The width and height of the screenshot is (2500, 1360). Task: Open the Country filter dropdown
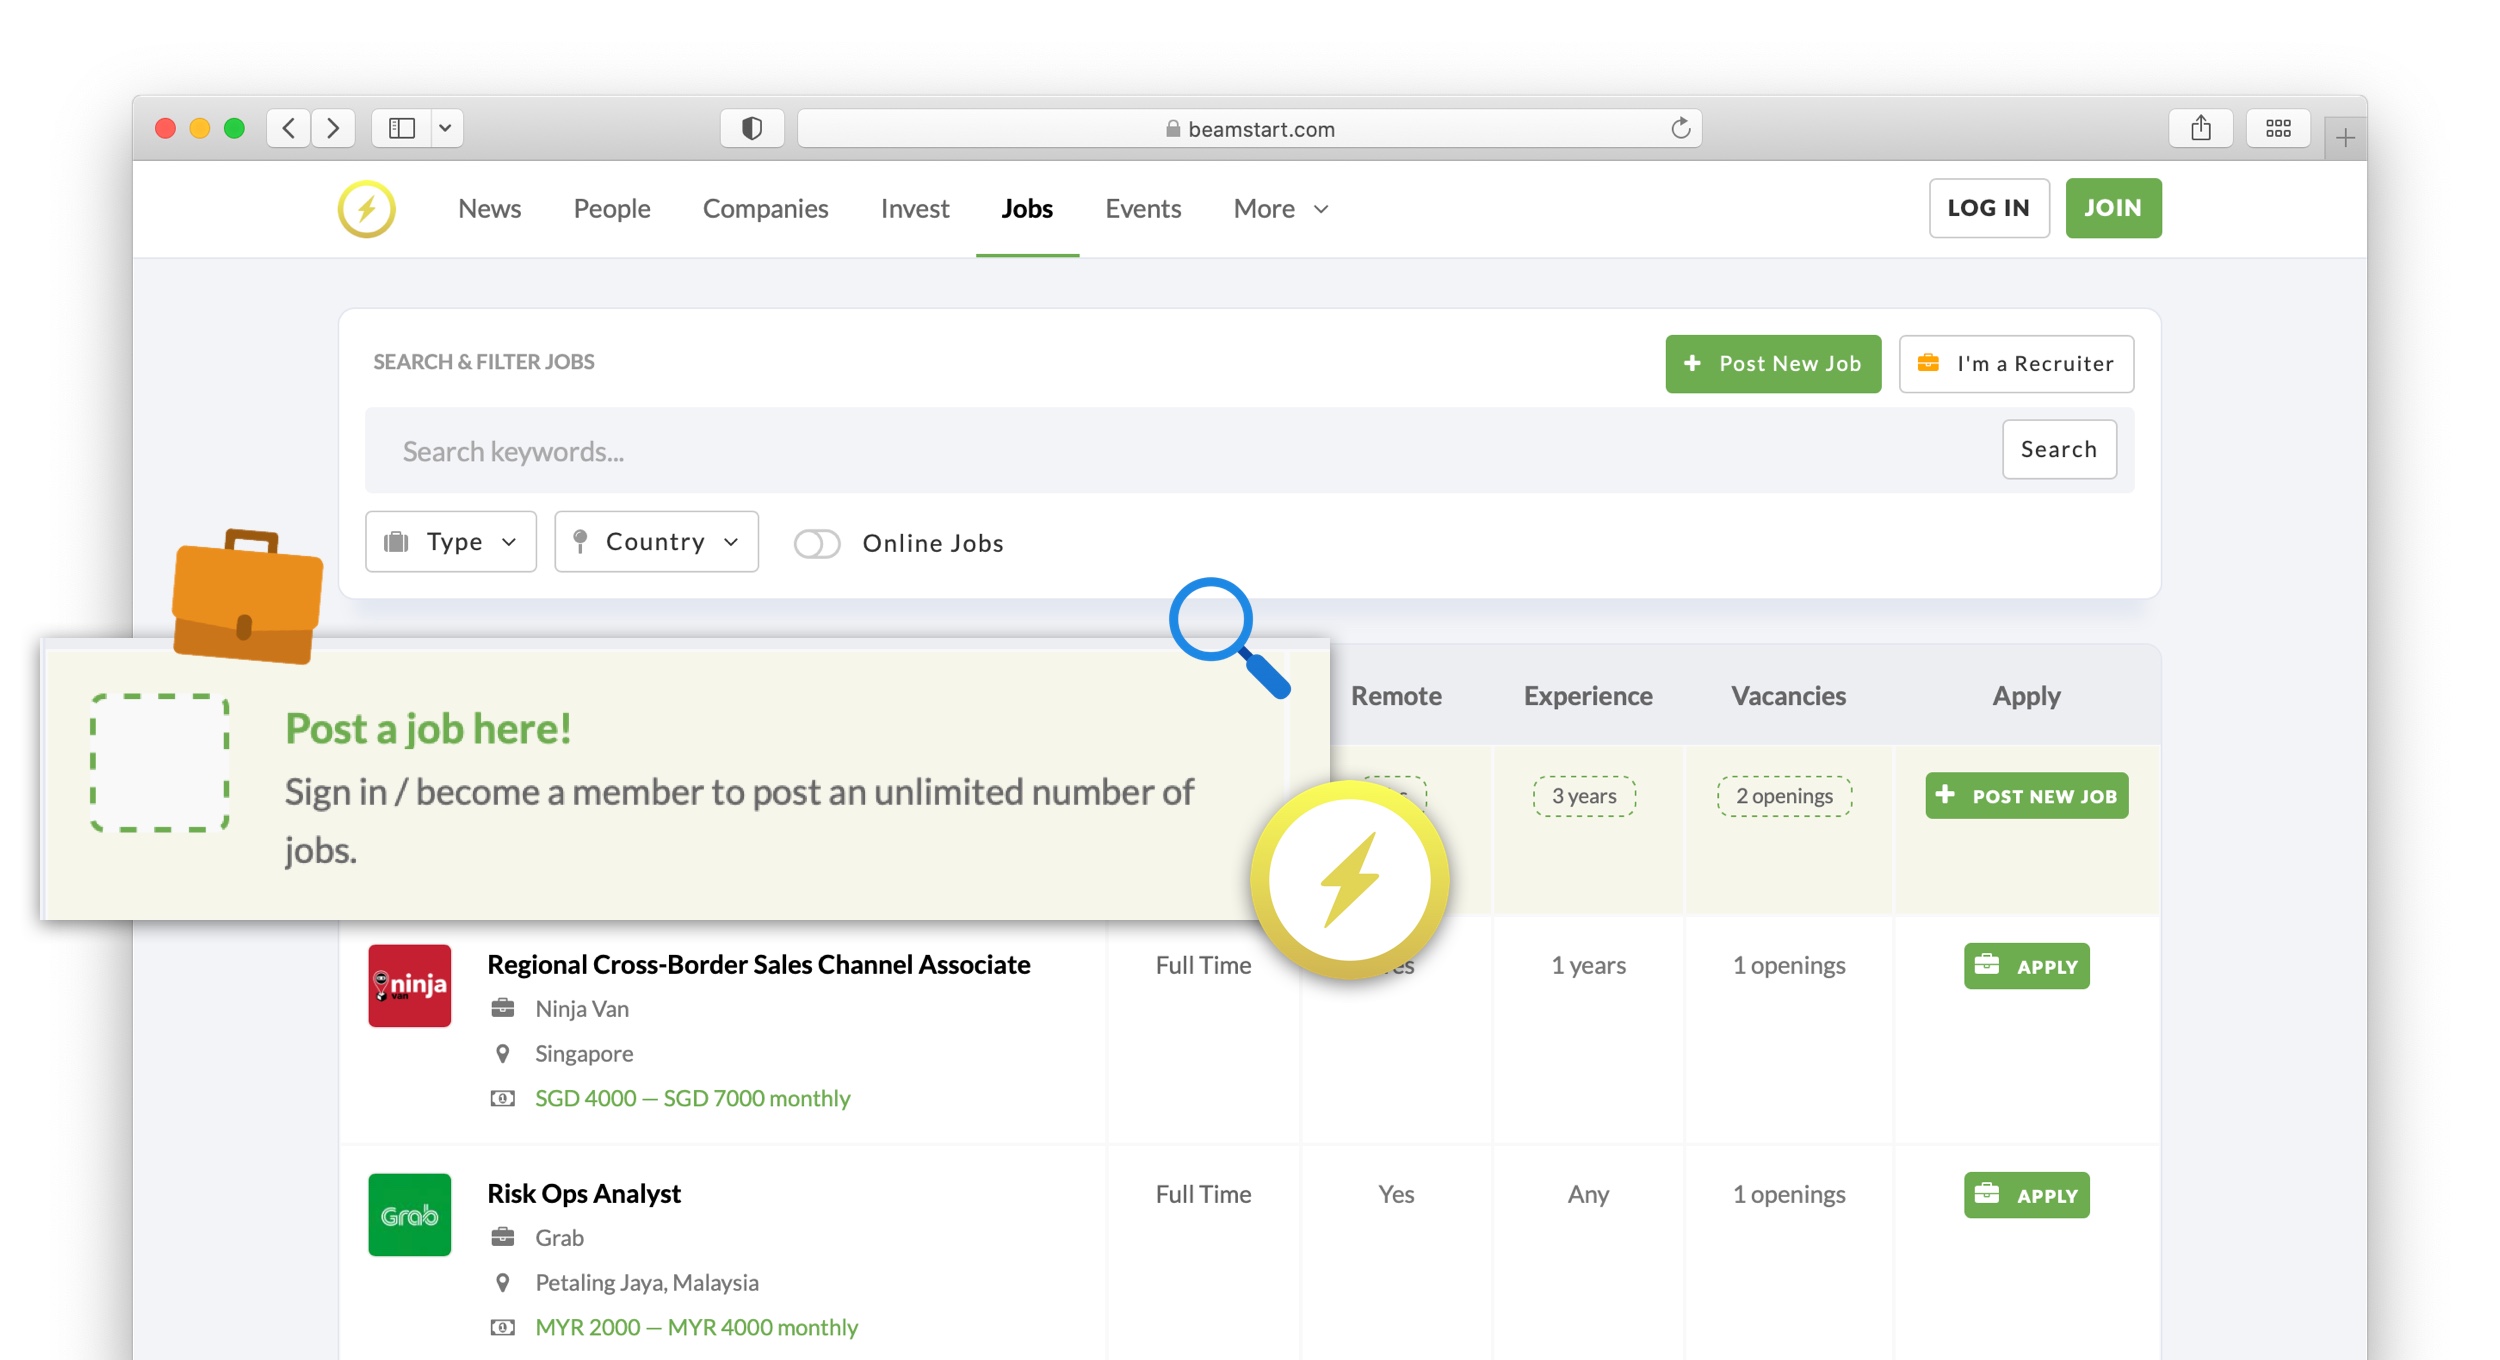click(656, 542)
